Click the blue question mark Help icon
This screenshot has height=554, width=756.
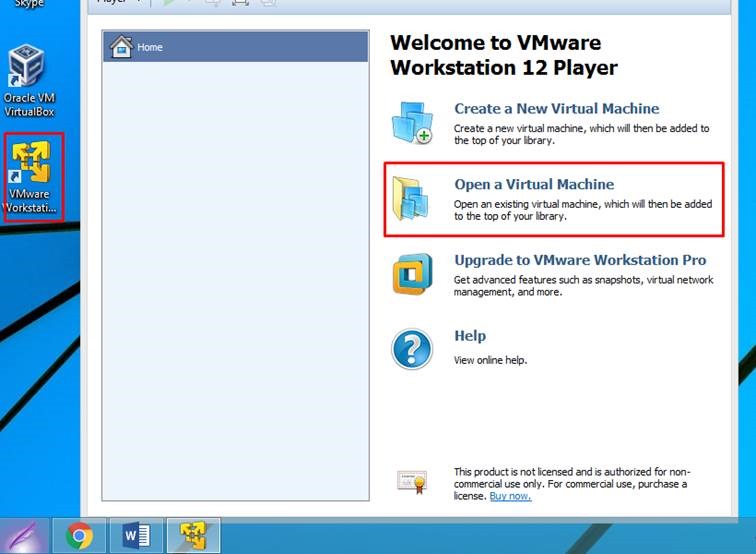(x=412, y=349)
